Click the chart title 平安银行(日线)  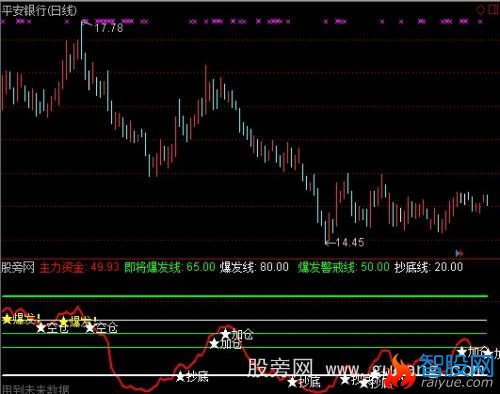39,11
